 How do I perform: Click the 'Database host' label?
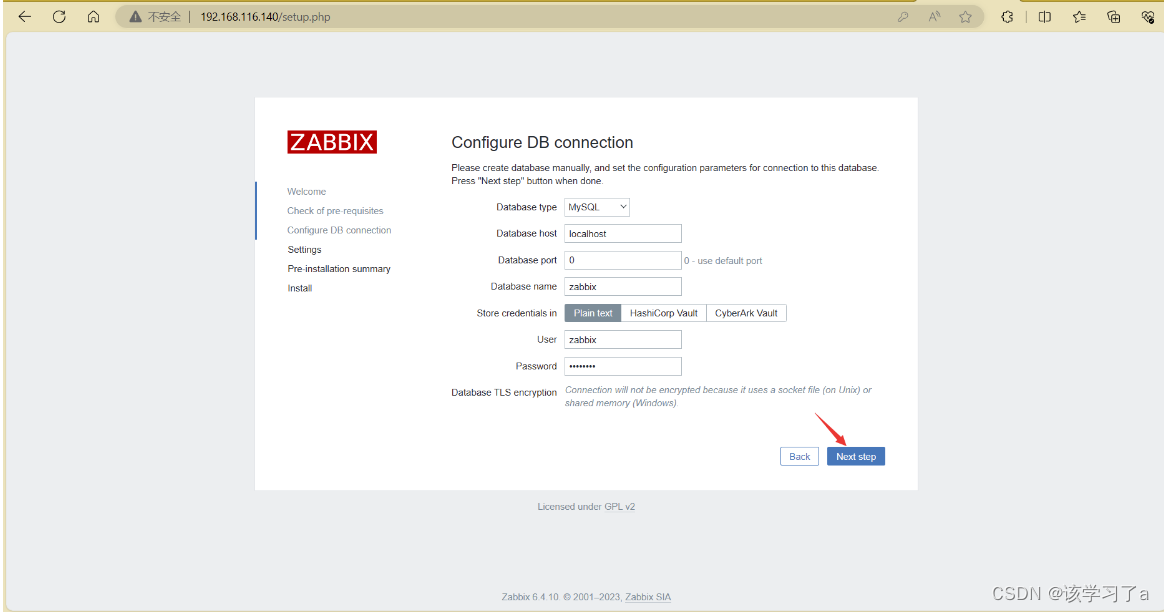coord(526,233)
